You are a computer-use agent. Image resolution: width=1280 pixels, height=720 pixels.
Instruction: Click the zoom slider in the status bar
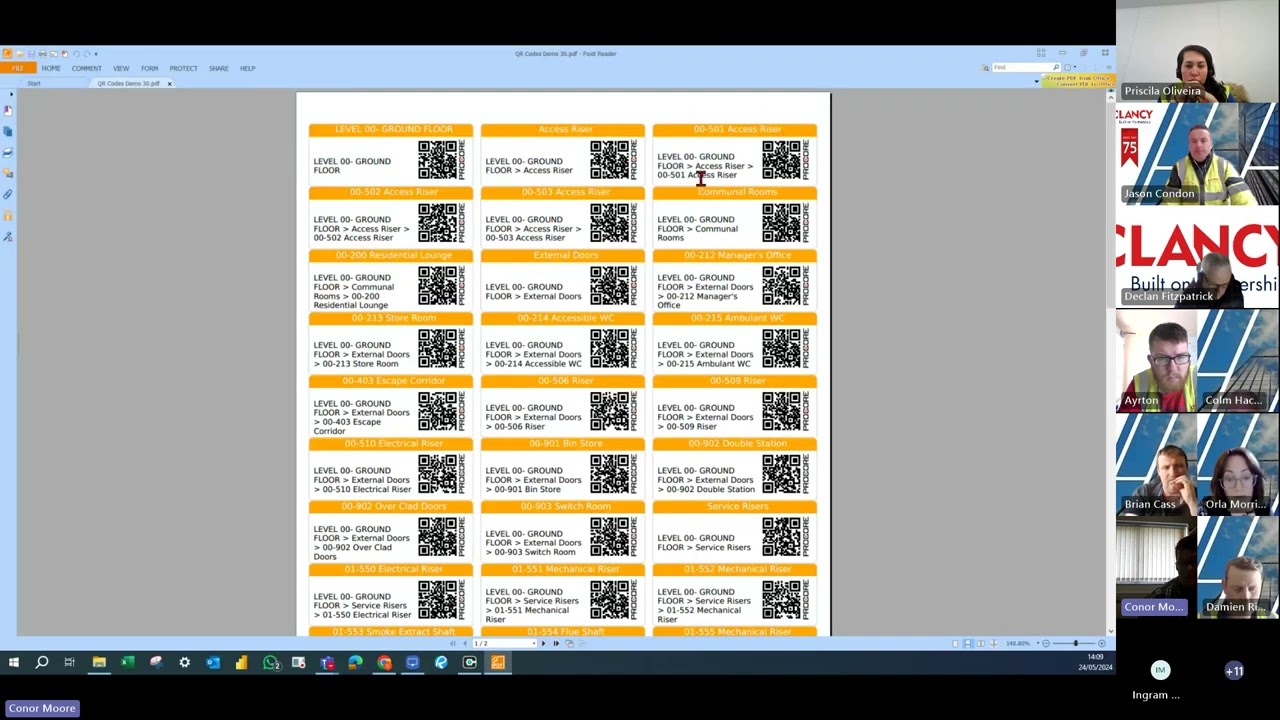pyautogui.click(x=1074, y=643)
